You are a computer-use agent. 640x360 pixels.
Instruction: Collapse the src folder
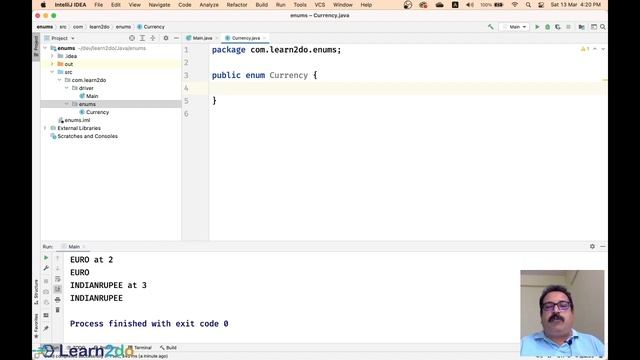[x=52, y=72]
